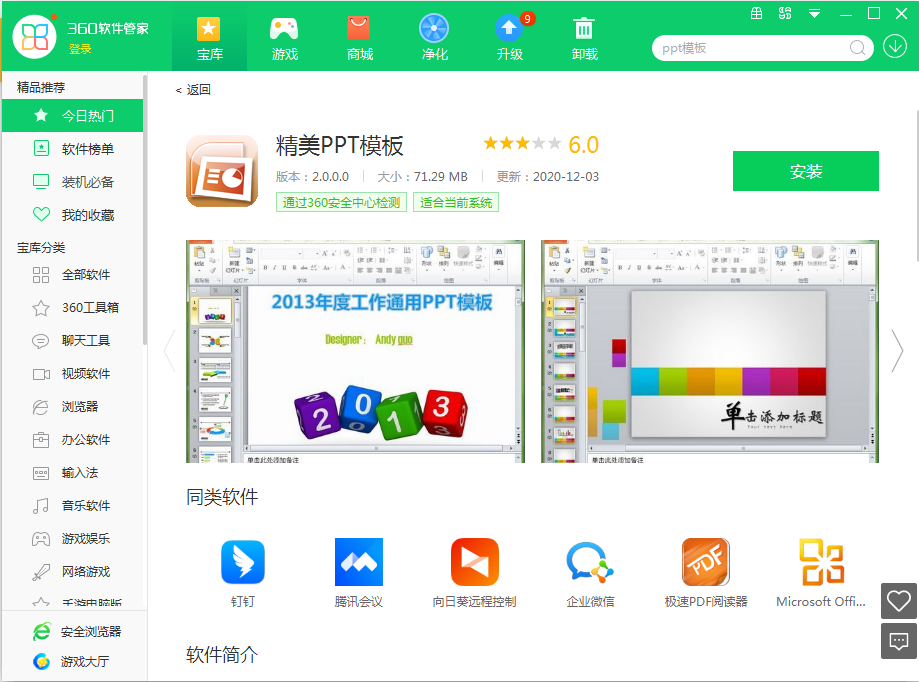Click the 登录 login link

tap(80, 49)
